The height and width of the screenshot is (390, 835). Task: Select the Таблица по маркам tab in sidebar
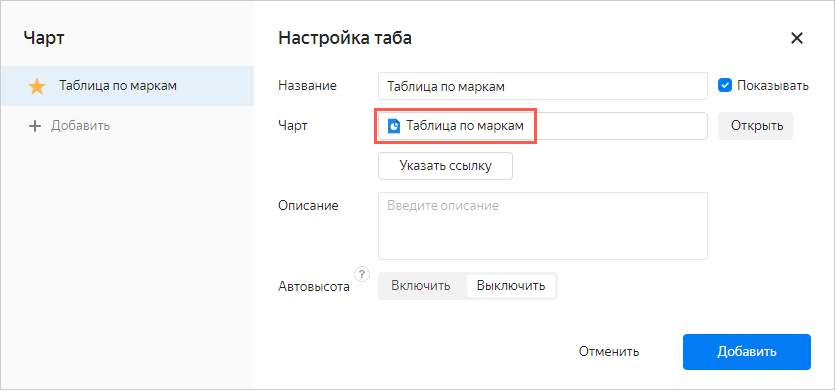(127, 86)
